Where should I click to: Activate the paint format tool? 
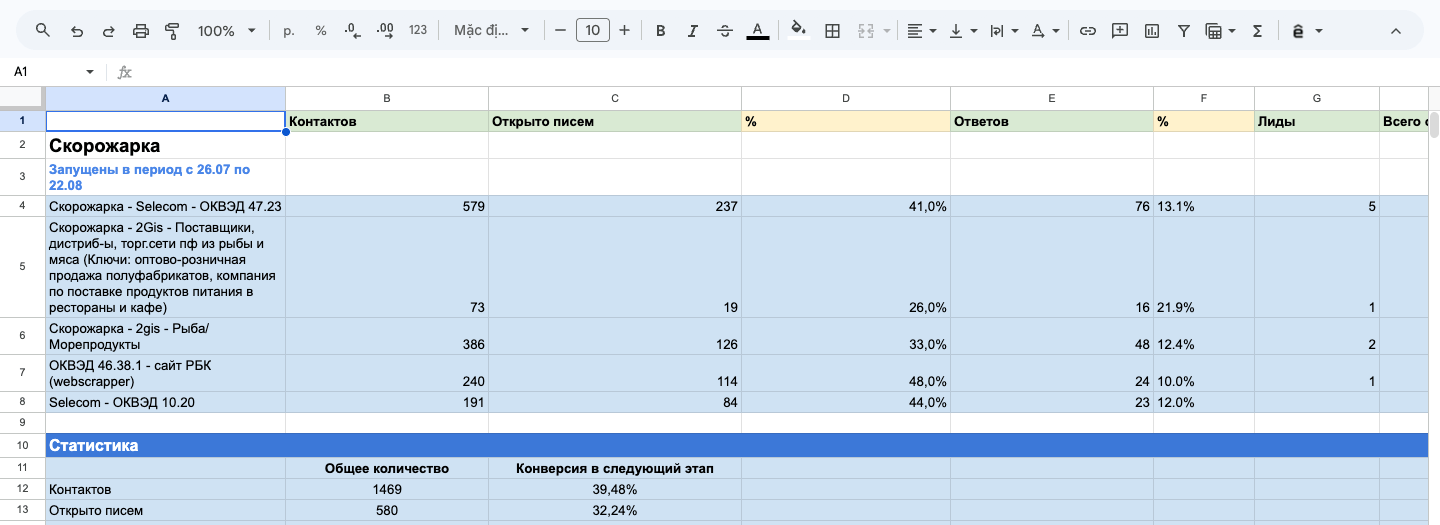point(172,31)
